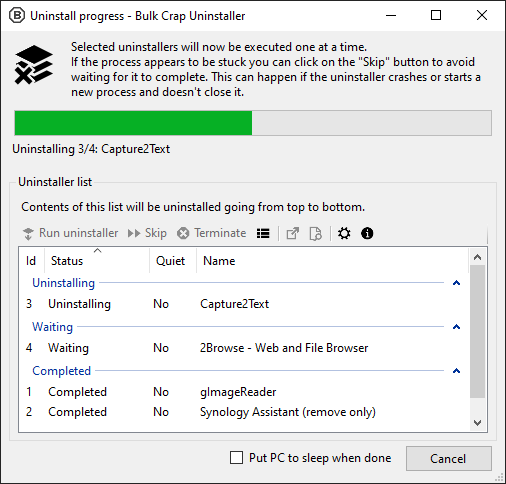Sort the list by Id column
This screenshot has width=506, height=484.
31,261
